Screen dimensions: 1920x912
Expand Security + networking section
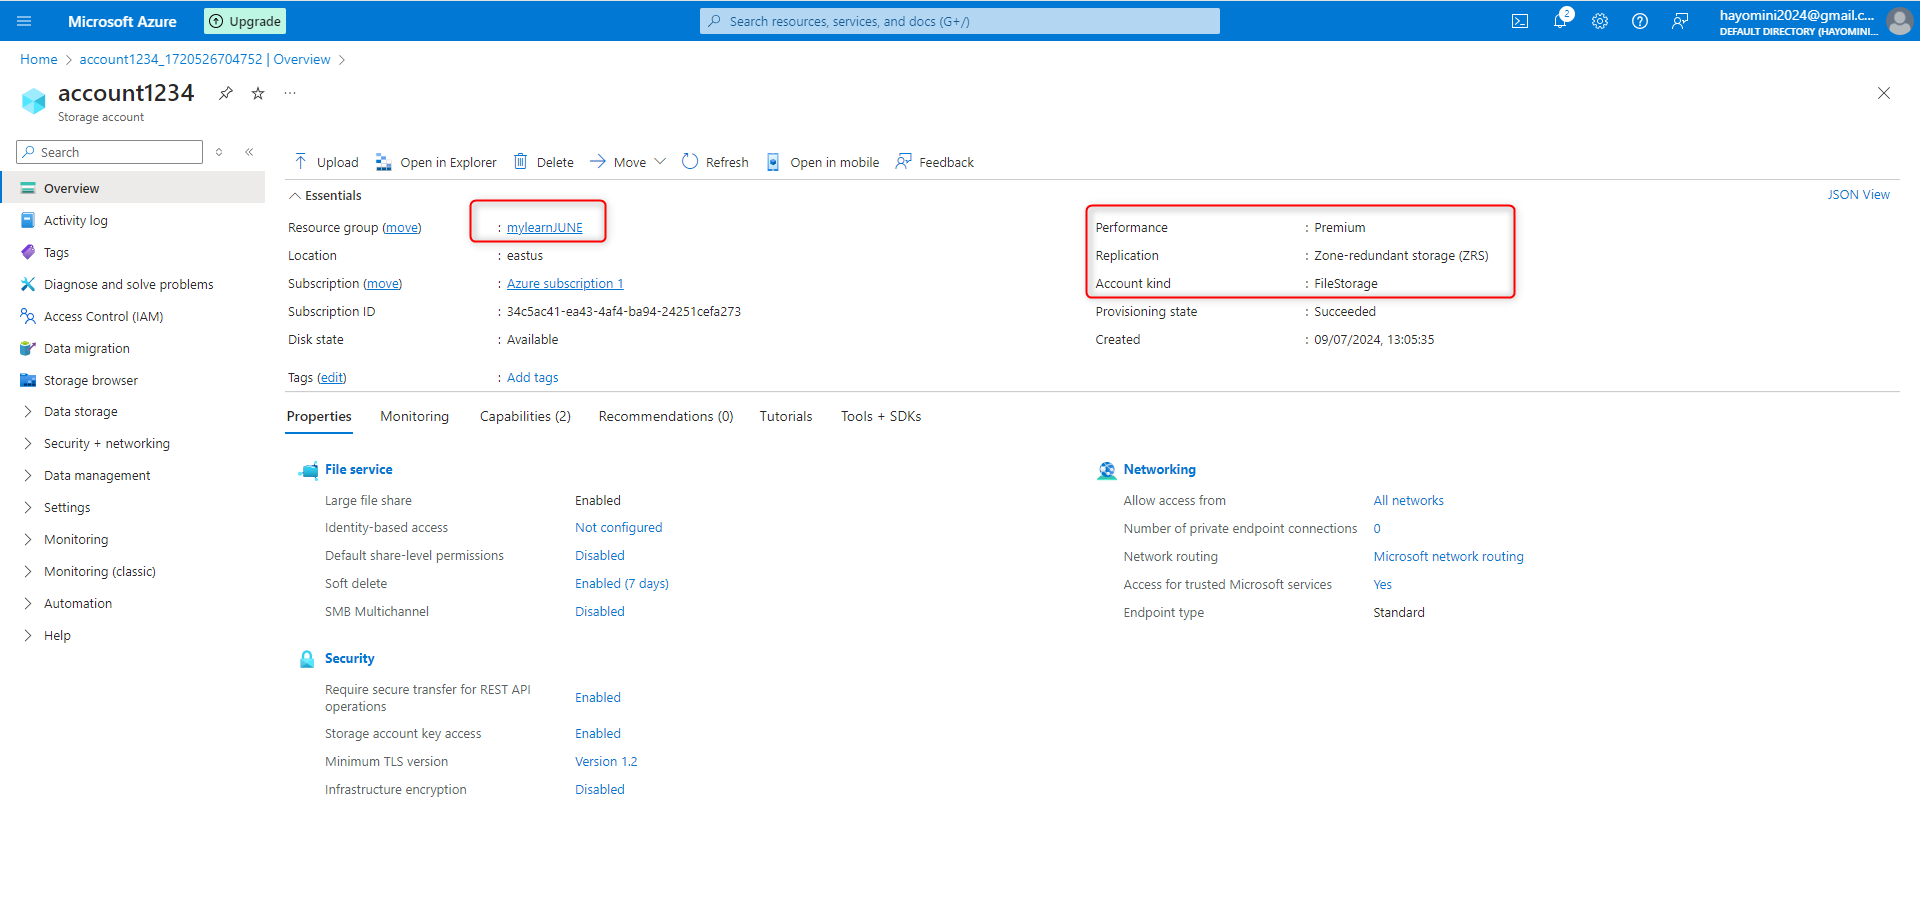coord(106,444)
